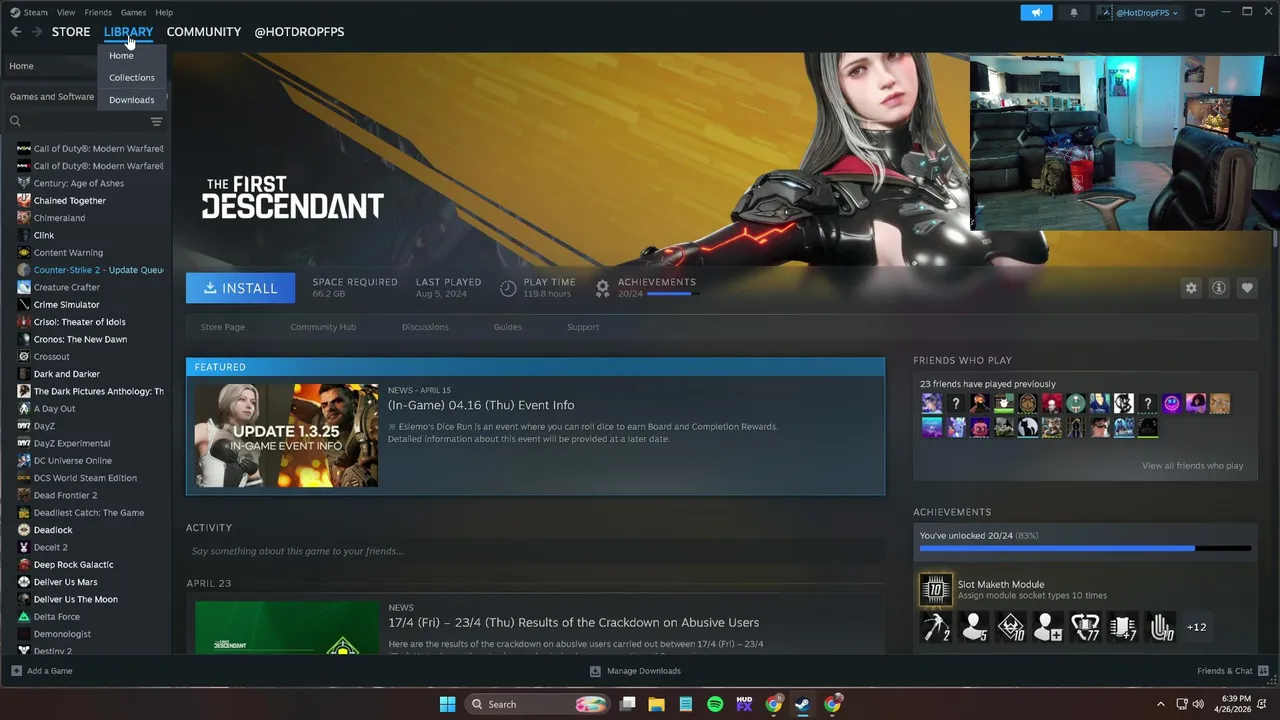Open the Help menu
This screenshot has height=720, width=1280.
[x=164, y=12]
